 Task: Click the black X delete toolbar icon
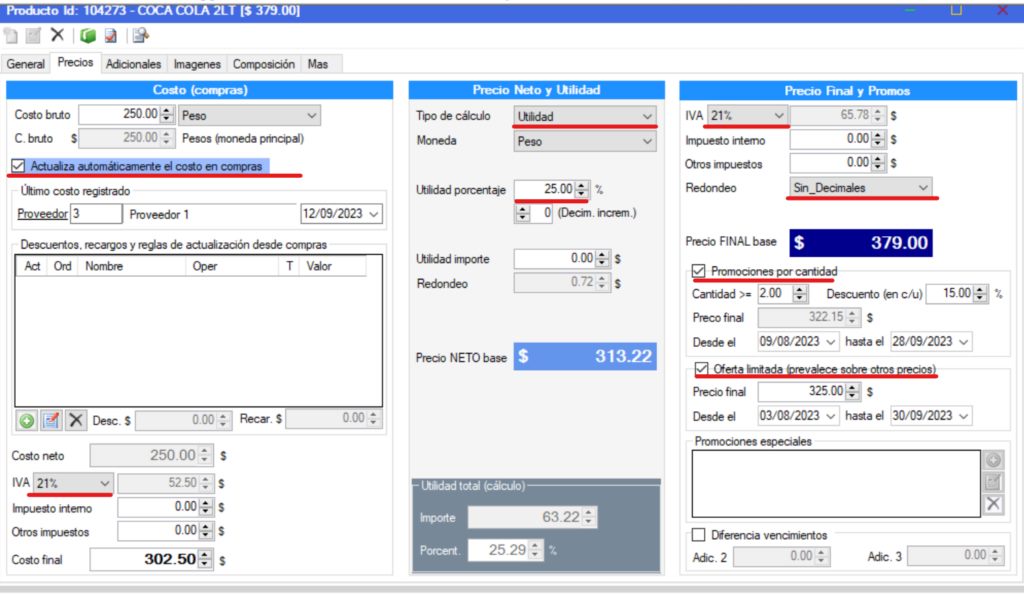tap(57, 35)
